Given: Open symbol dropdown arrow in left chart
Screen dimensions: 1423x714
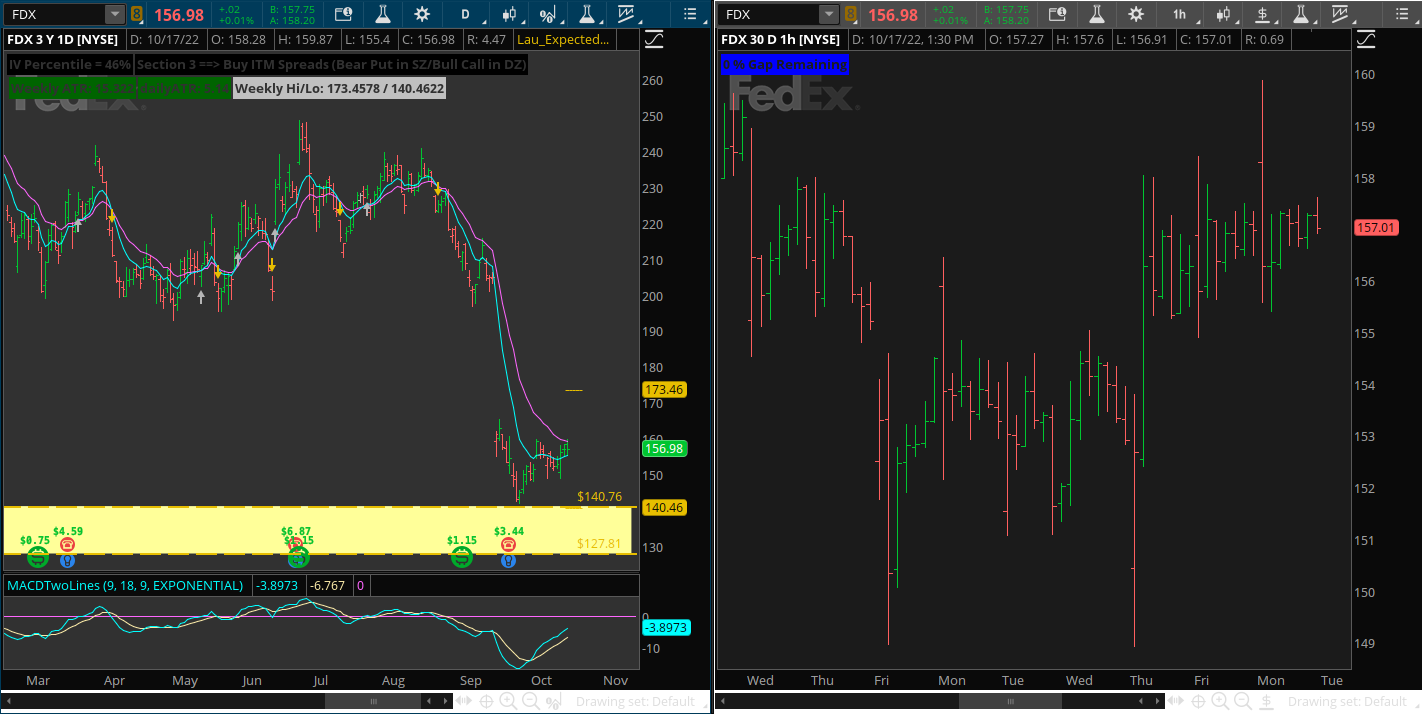Looking at the screenshot, I should point(115,14).
